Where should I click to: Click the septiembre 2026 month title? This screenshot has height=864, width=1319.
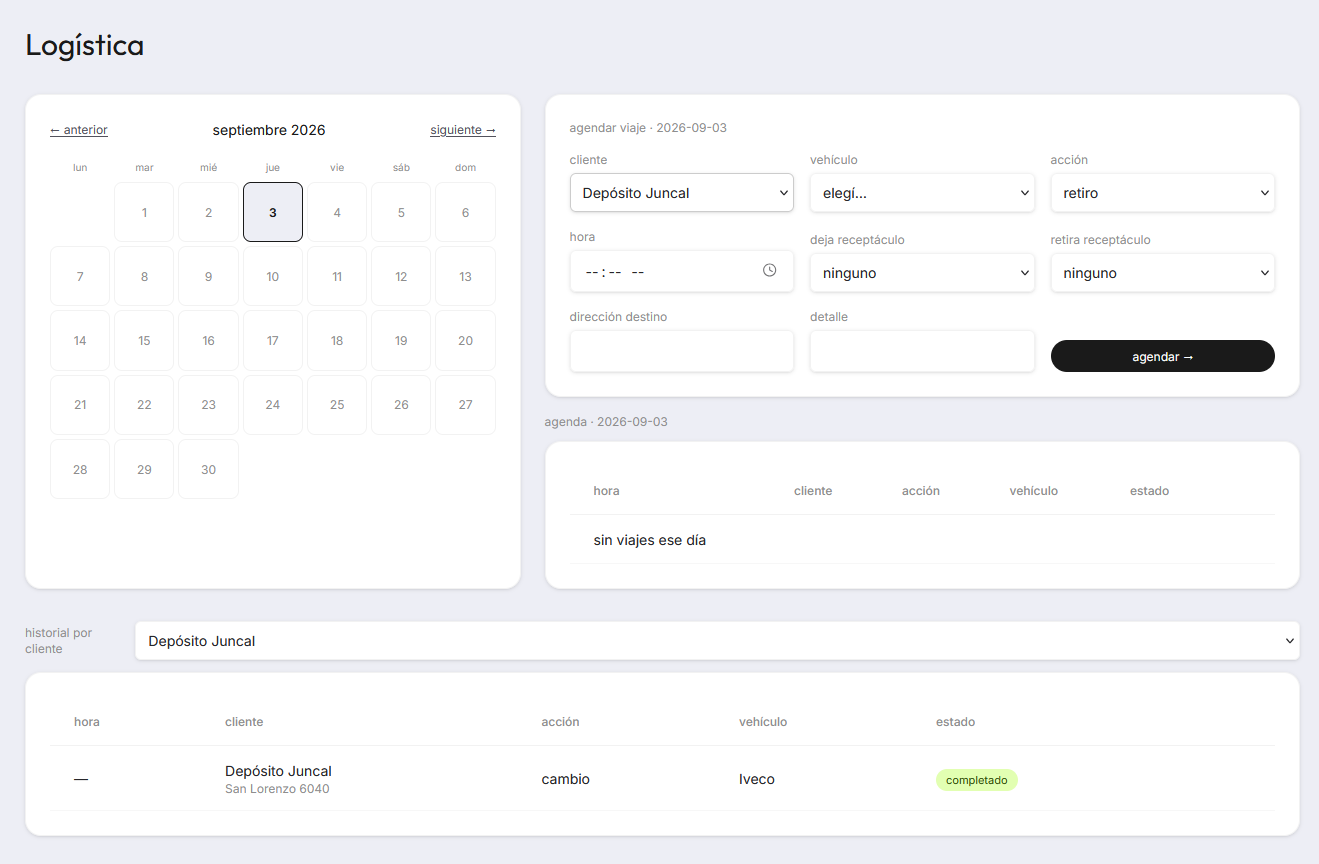(x=269, y=130)
